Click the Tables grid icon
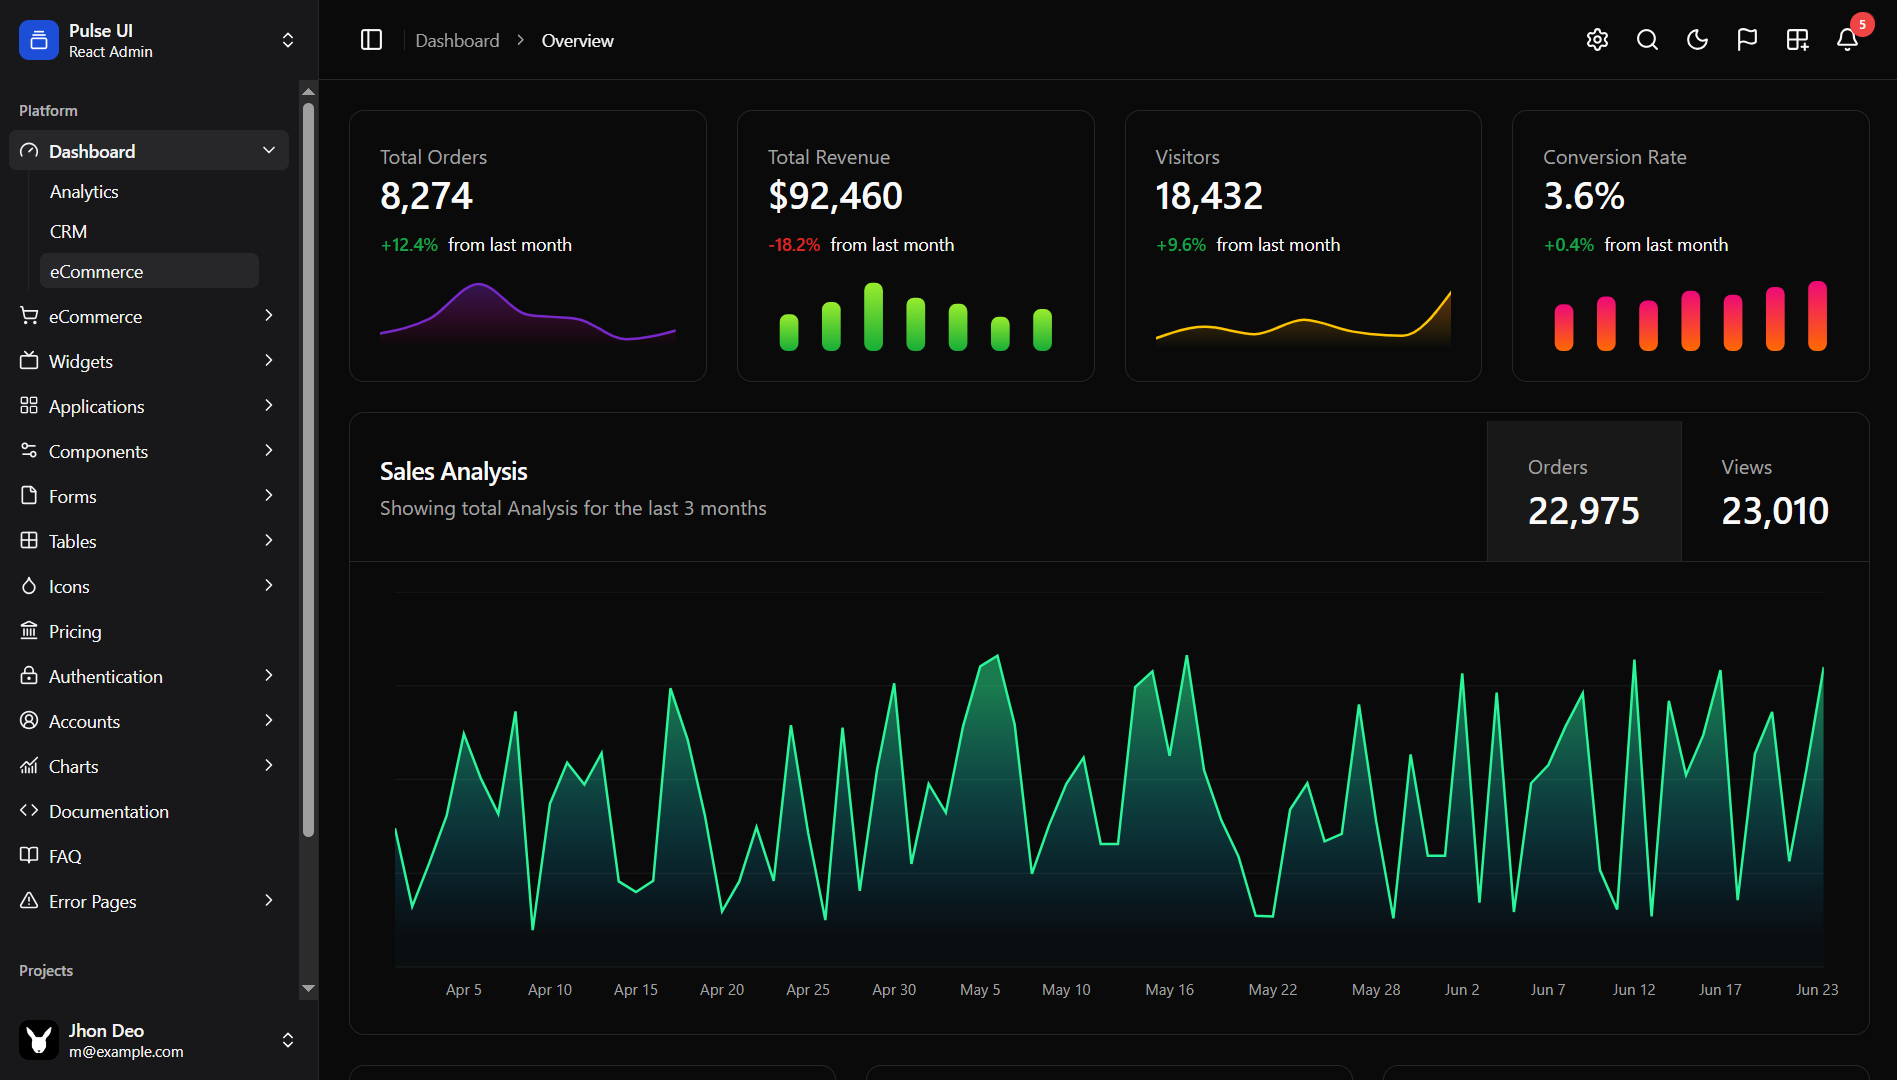 pyautogui.click(x=29, y=541)
